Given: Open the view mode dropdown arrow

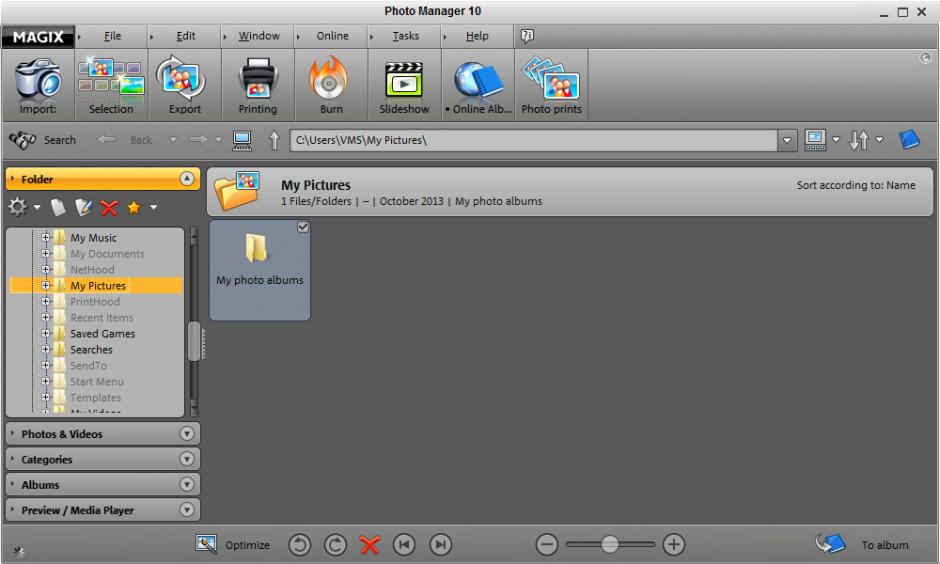Looking at the screenshot, I should 836,140.
